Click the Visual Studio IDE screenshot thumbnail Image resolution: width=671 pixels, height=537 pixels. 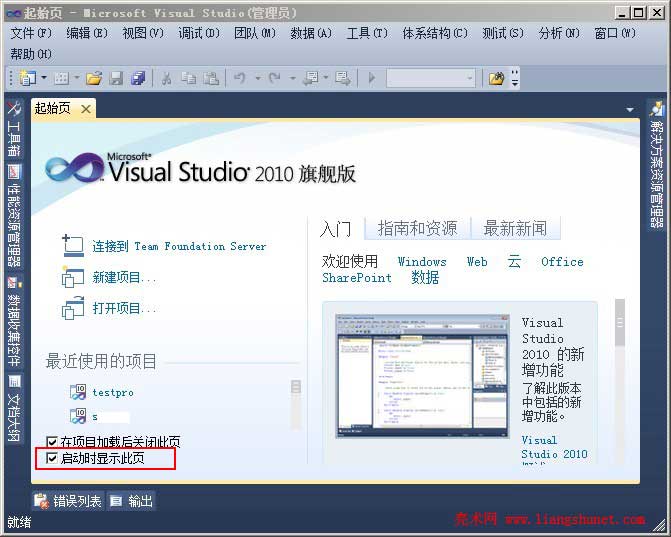(x=423, y=376)
